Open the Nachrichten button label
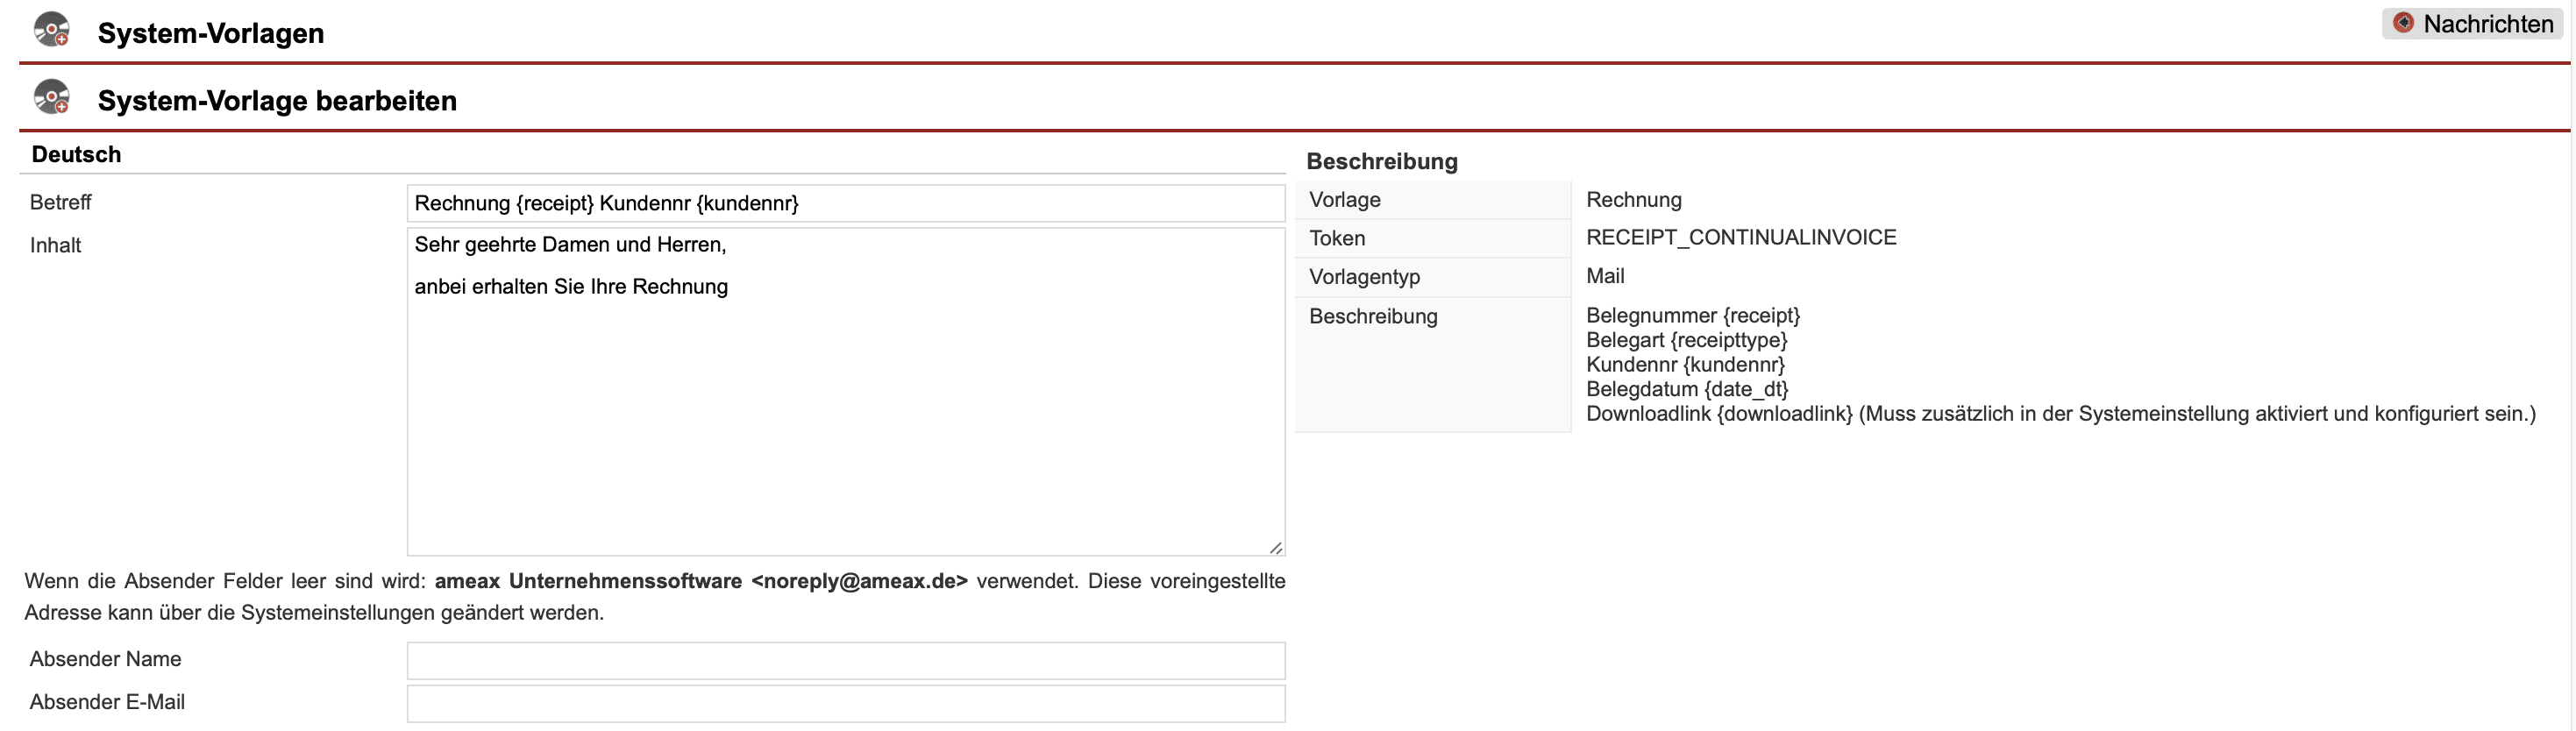2576x731 pixels. coord(2487,24)
